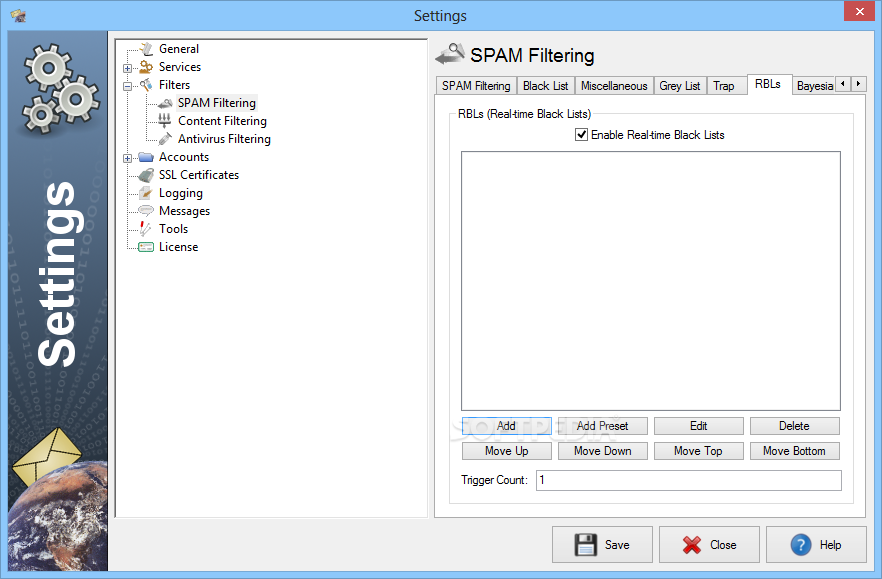Screen dimensions: 882x579
Task: Select Messages in the tree
Action: [x=184, y=211]
